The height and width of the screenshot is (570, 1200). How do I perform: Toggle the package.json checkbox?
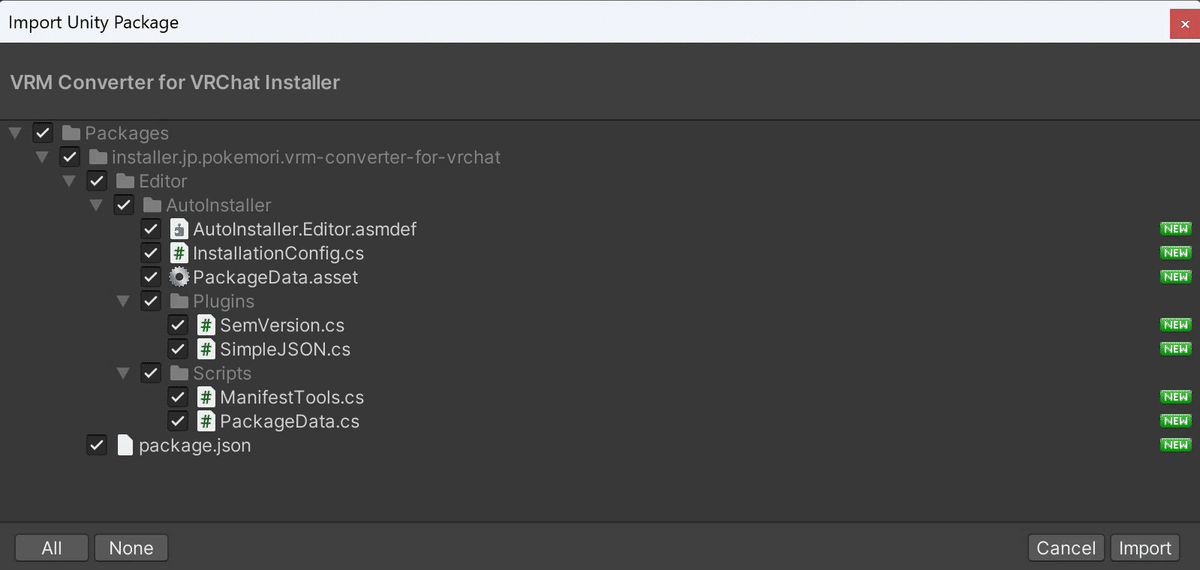pyautogui.click(x=97, y=445)
